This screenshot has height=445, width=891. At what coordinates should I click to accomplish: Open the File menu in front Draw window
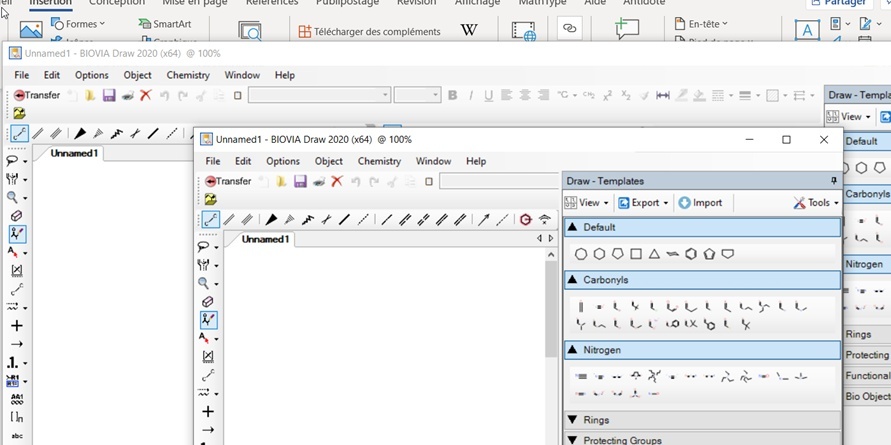pyautogui.click(x=213, y=161)
